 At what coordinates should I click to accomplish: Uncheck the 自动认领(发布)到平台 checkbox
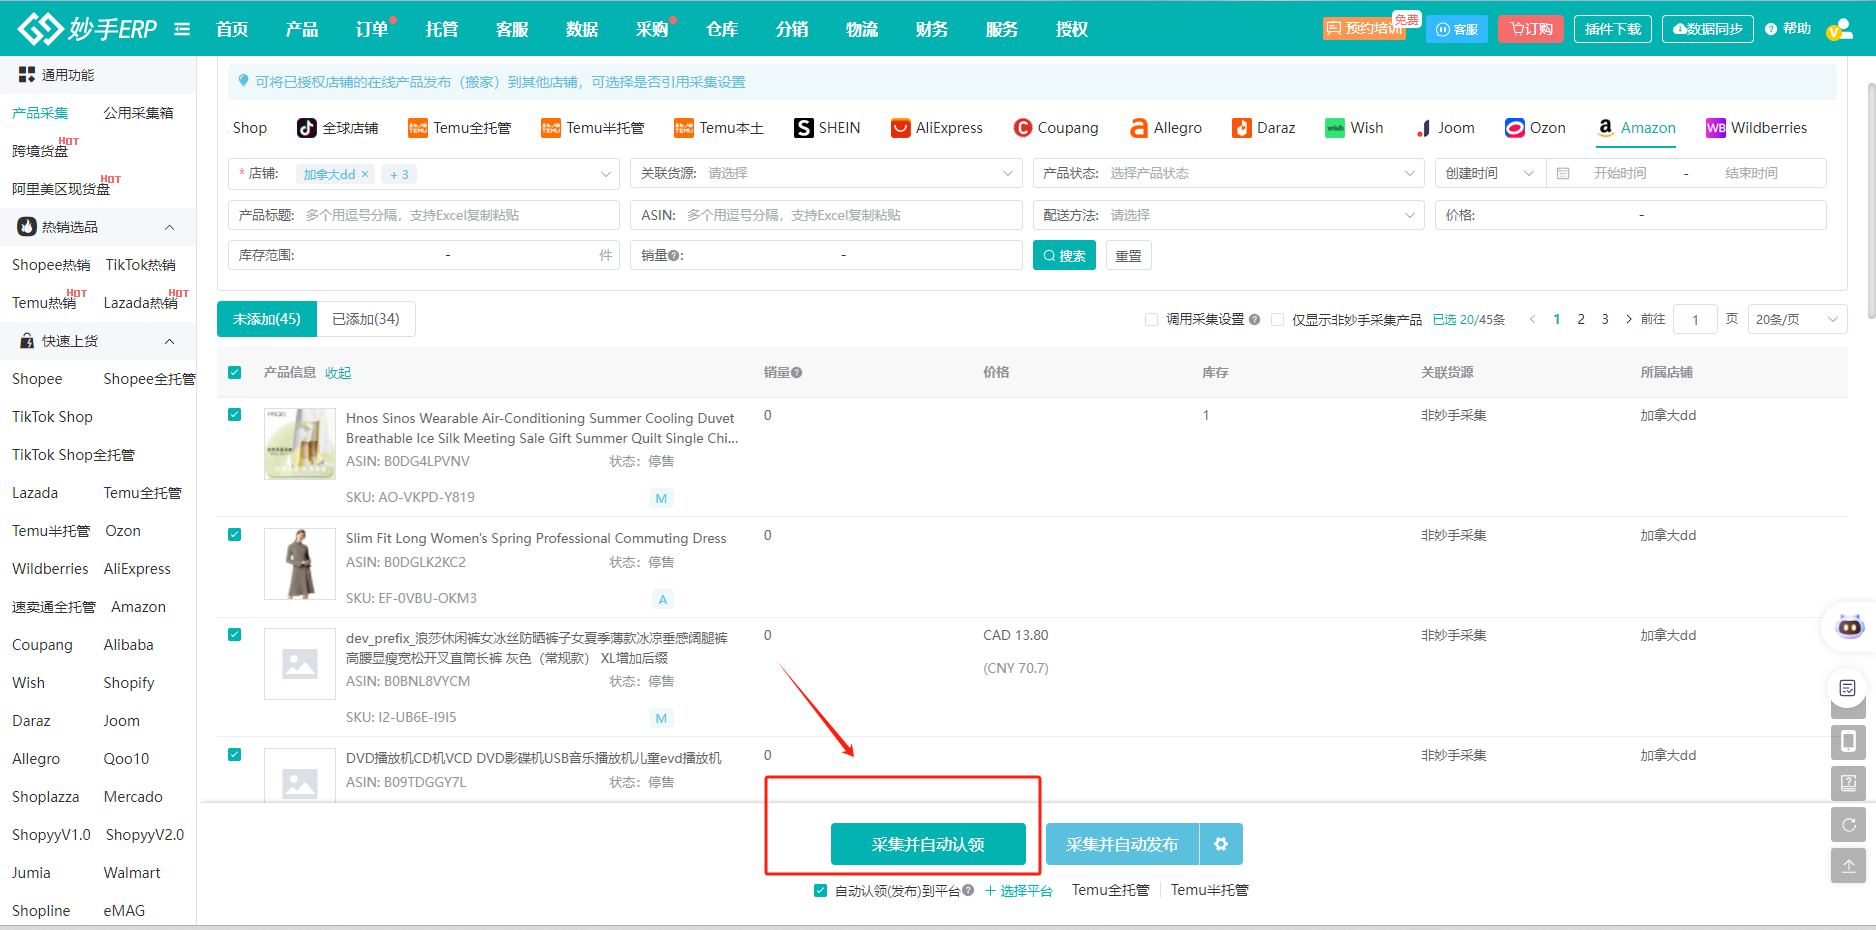pyautogui.click(x=820, y=891)
